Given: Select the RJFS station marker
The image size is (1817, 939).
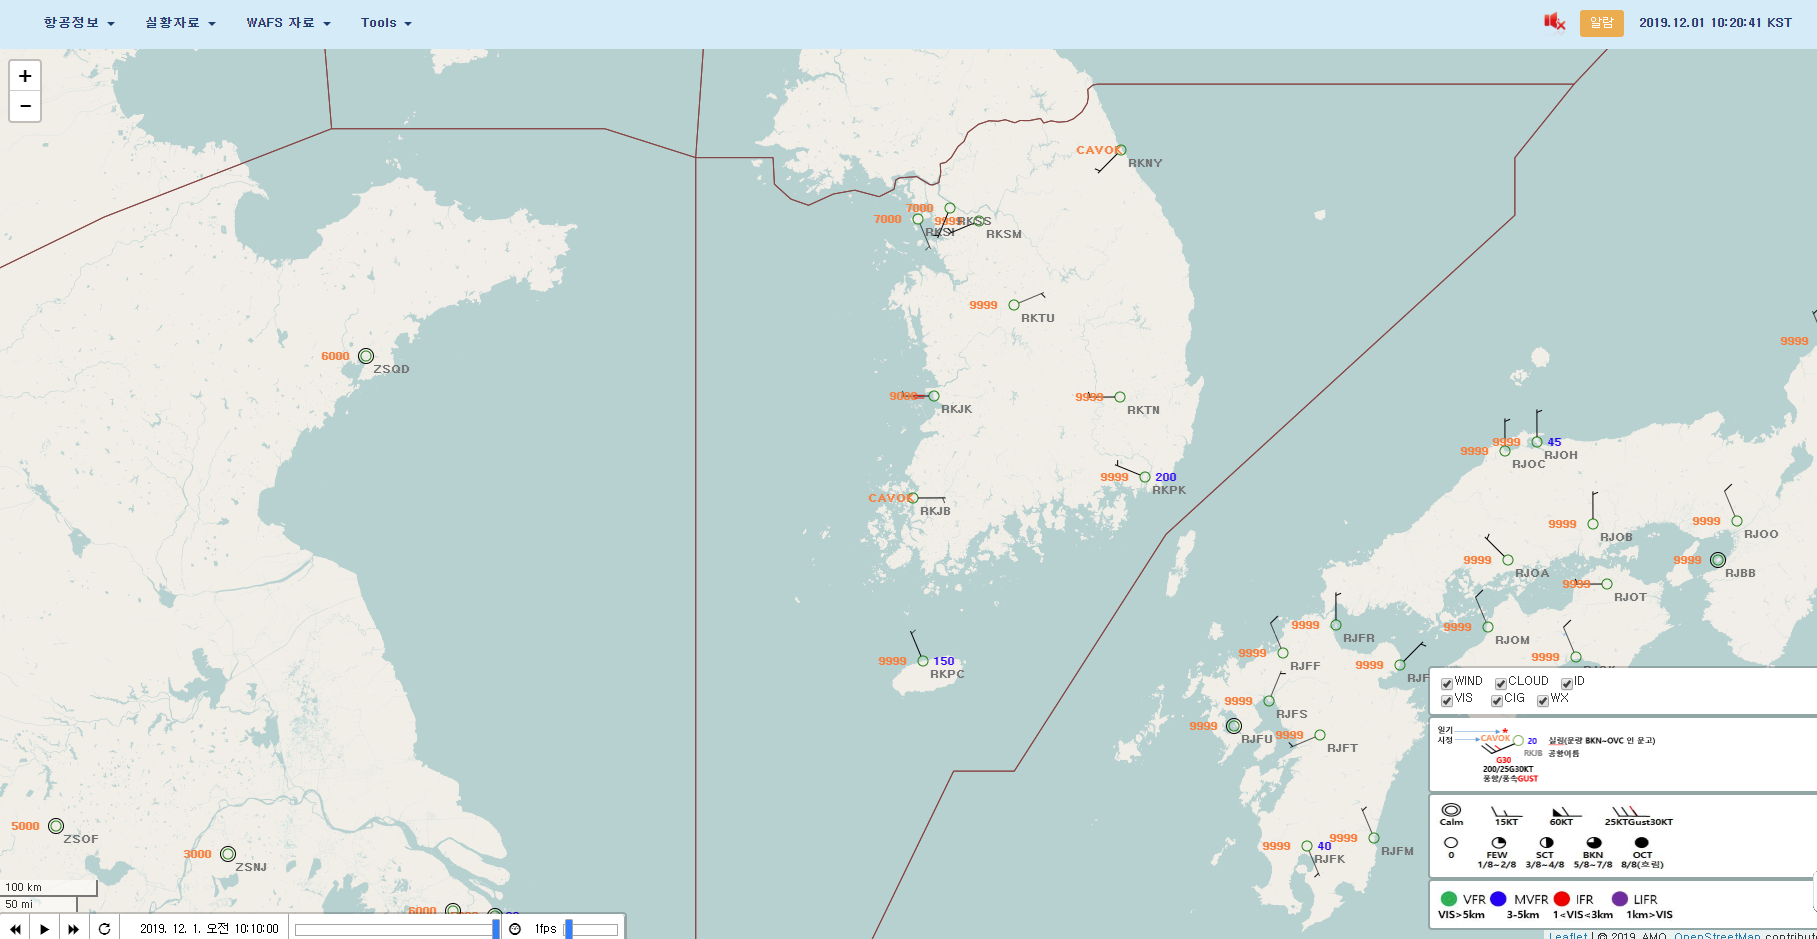Looking at the screenshot, I should point(1269,701).
